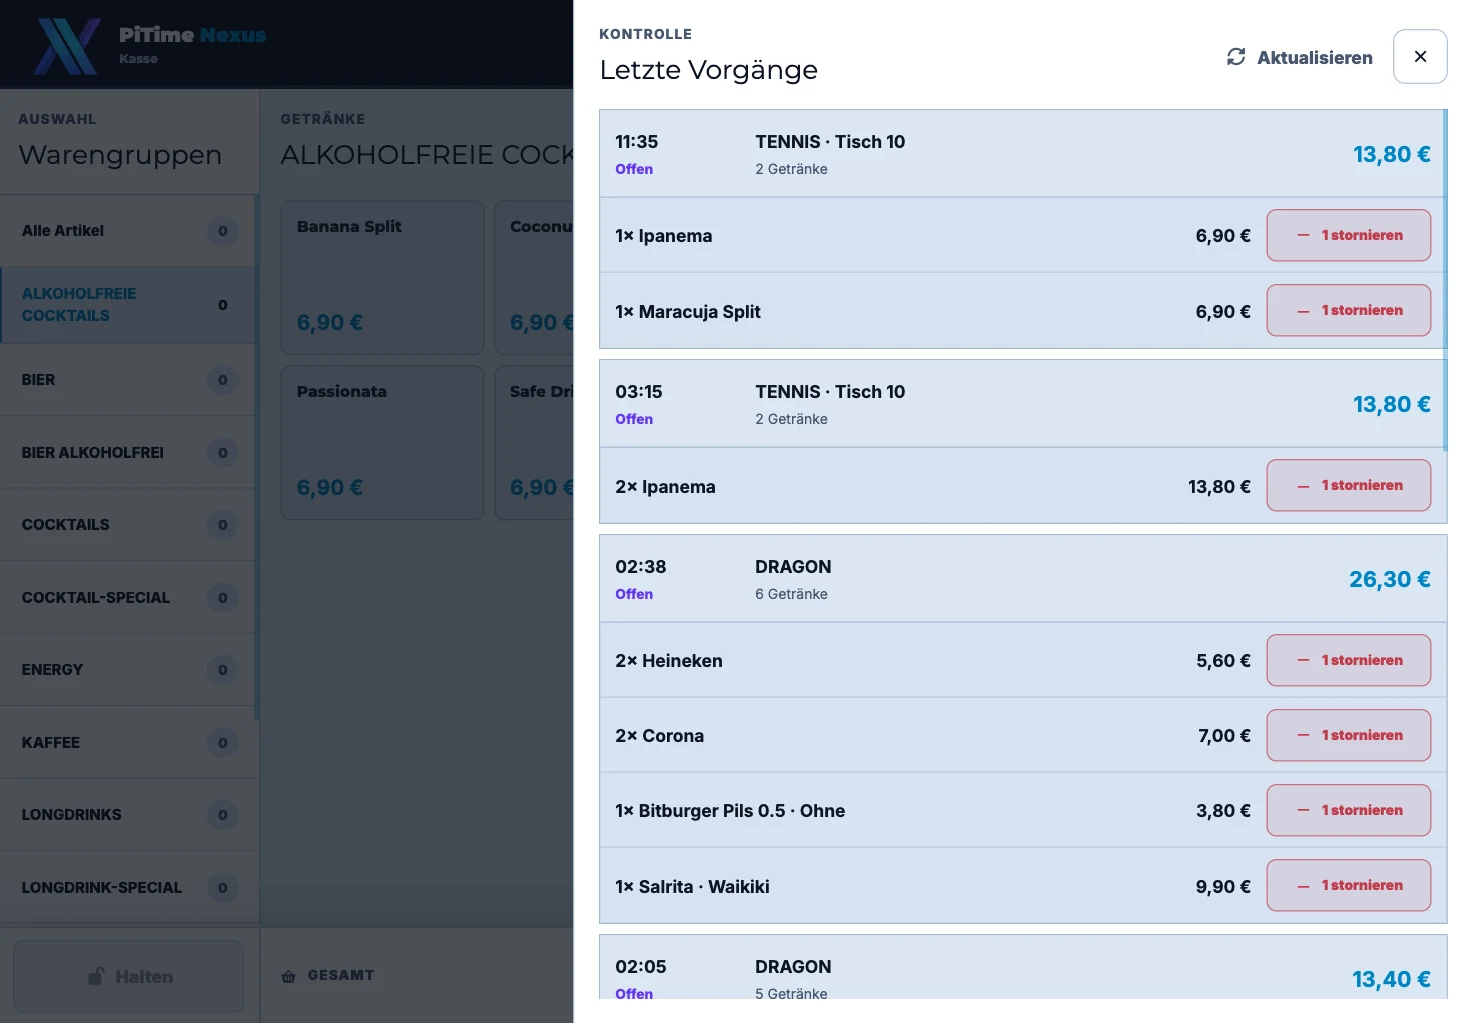Viewport: 1473px width, 1023px height.
Task: Cancel one Ipanema in the 11:35 order
Action: pyautogui.click(x=1348, y=235)
